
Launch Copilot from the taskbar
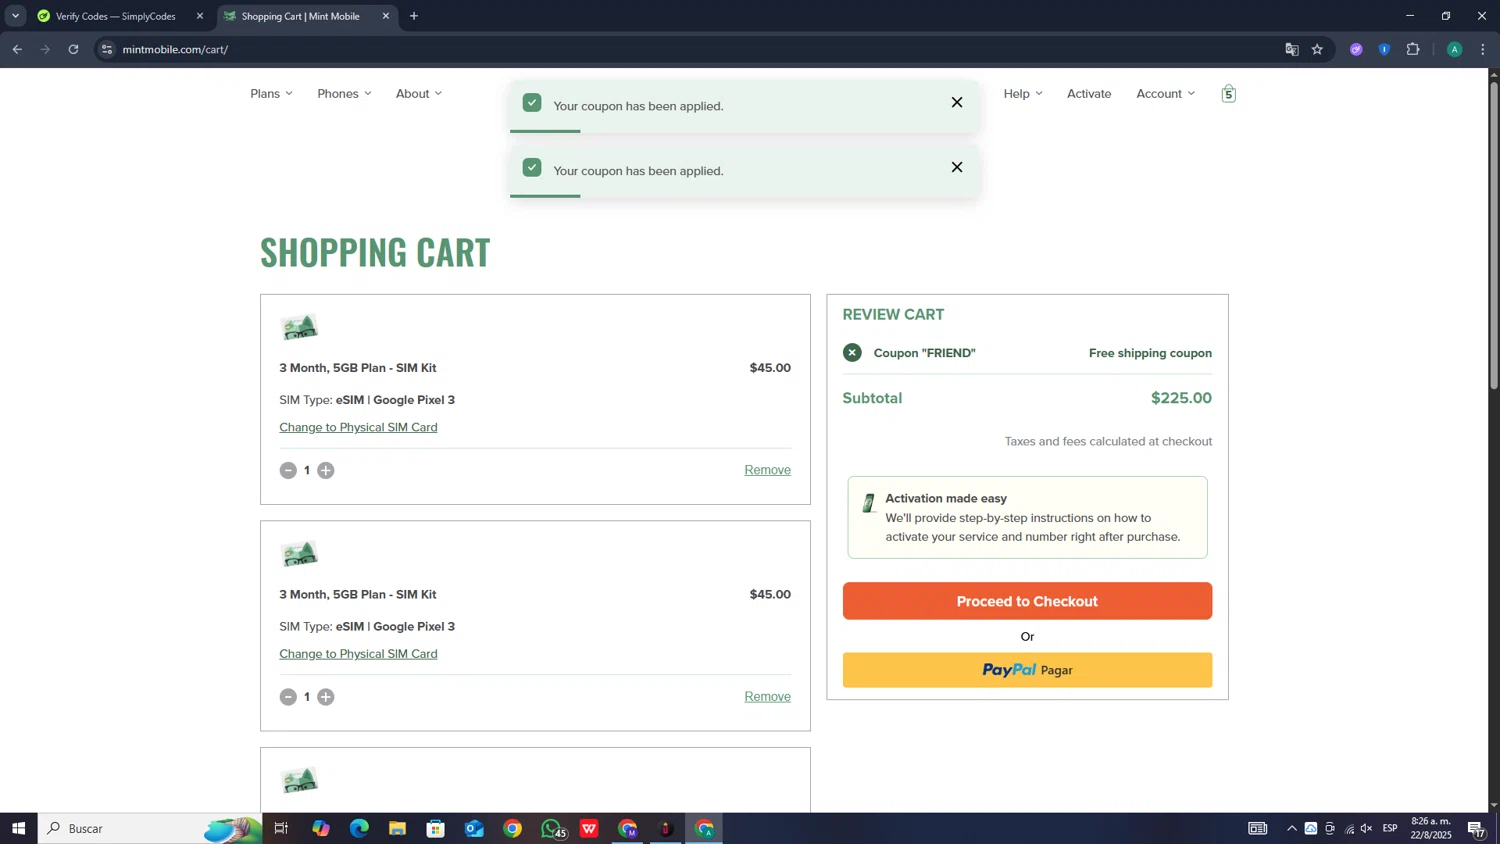click(x=320, y=828)
